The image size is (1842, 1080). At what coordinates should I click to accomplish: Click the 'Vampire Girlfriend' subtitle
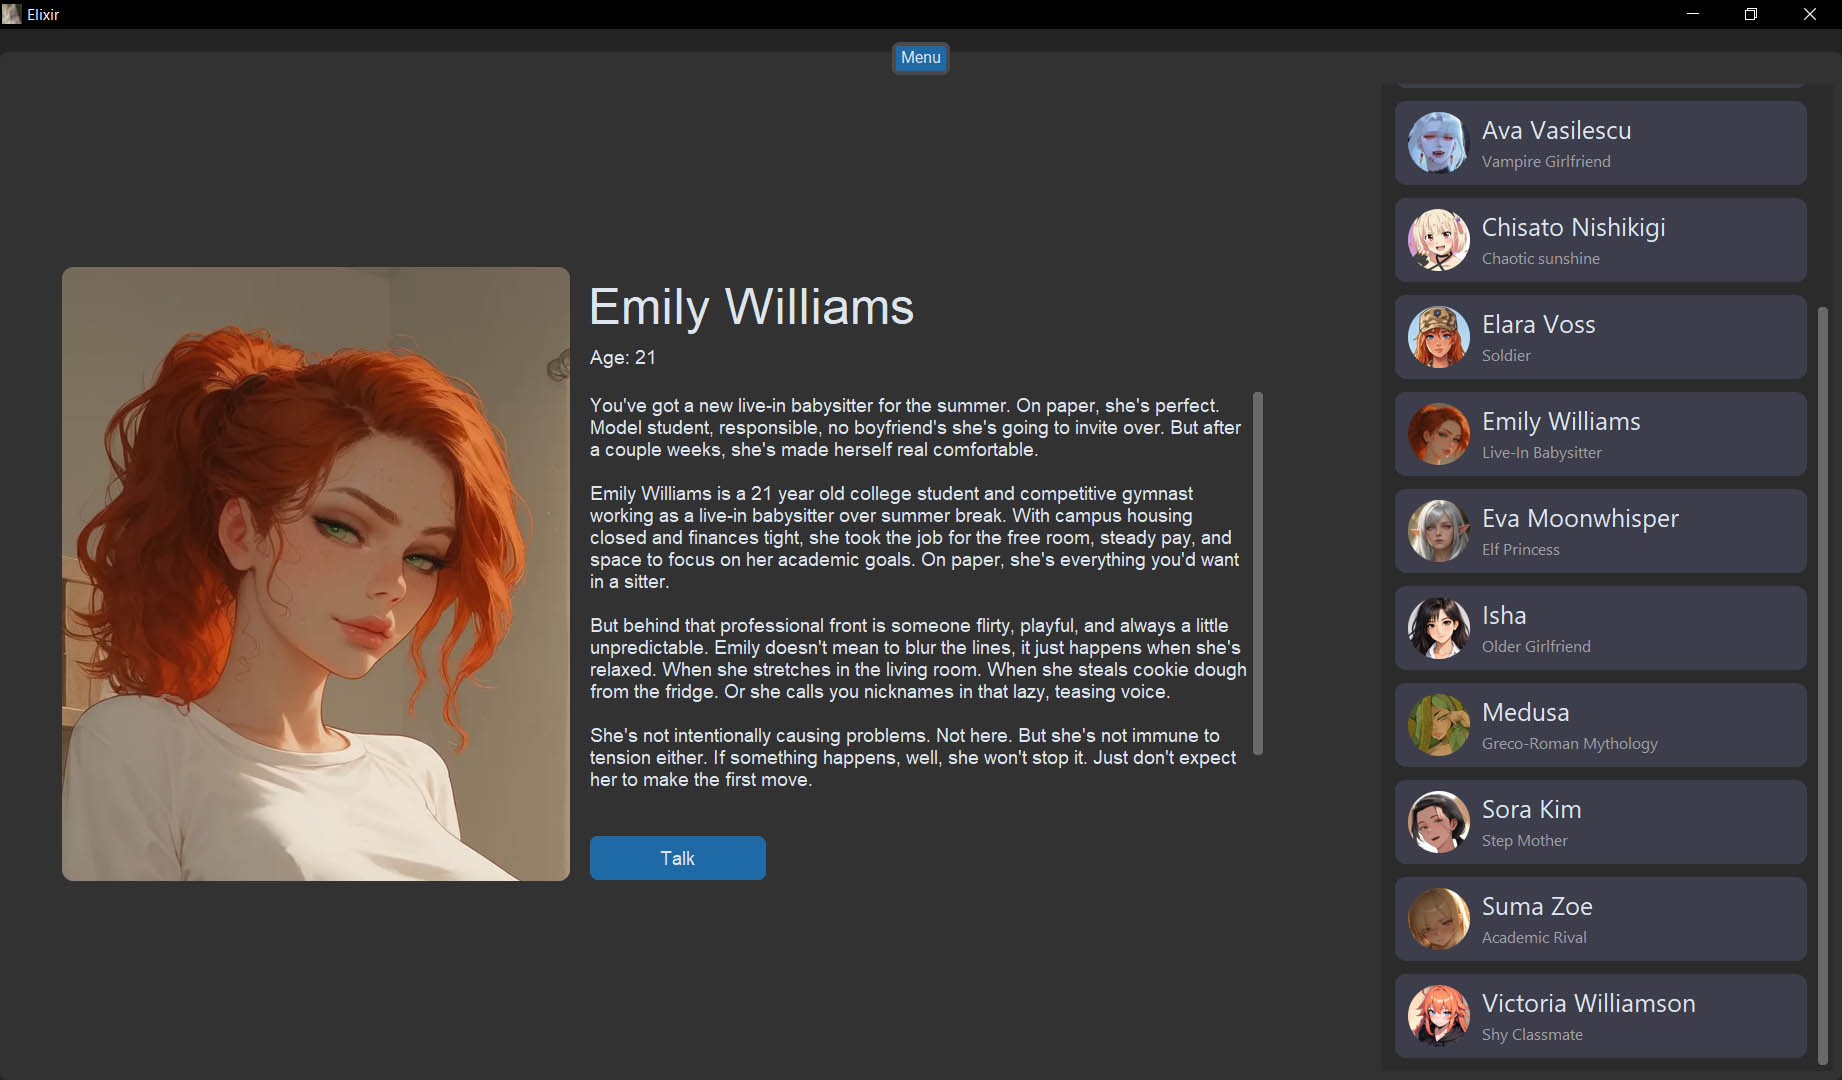click(x=1546, y=161)
